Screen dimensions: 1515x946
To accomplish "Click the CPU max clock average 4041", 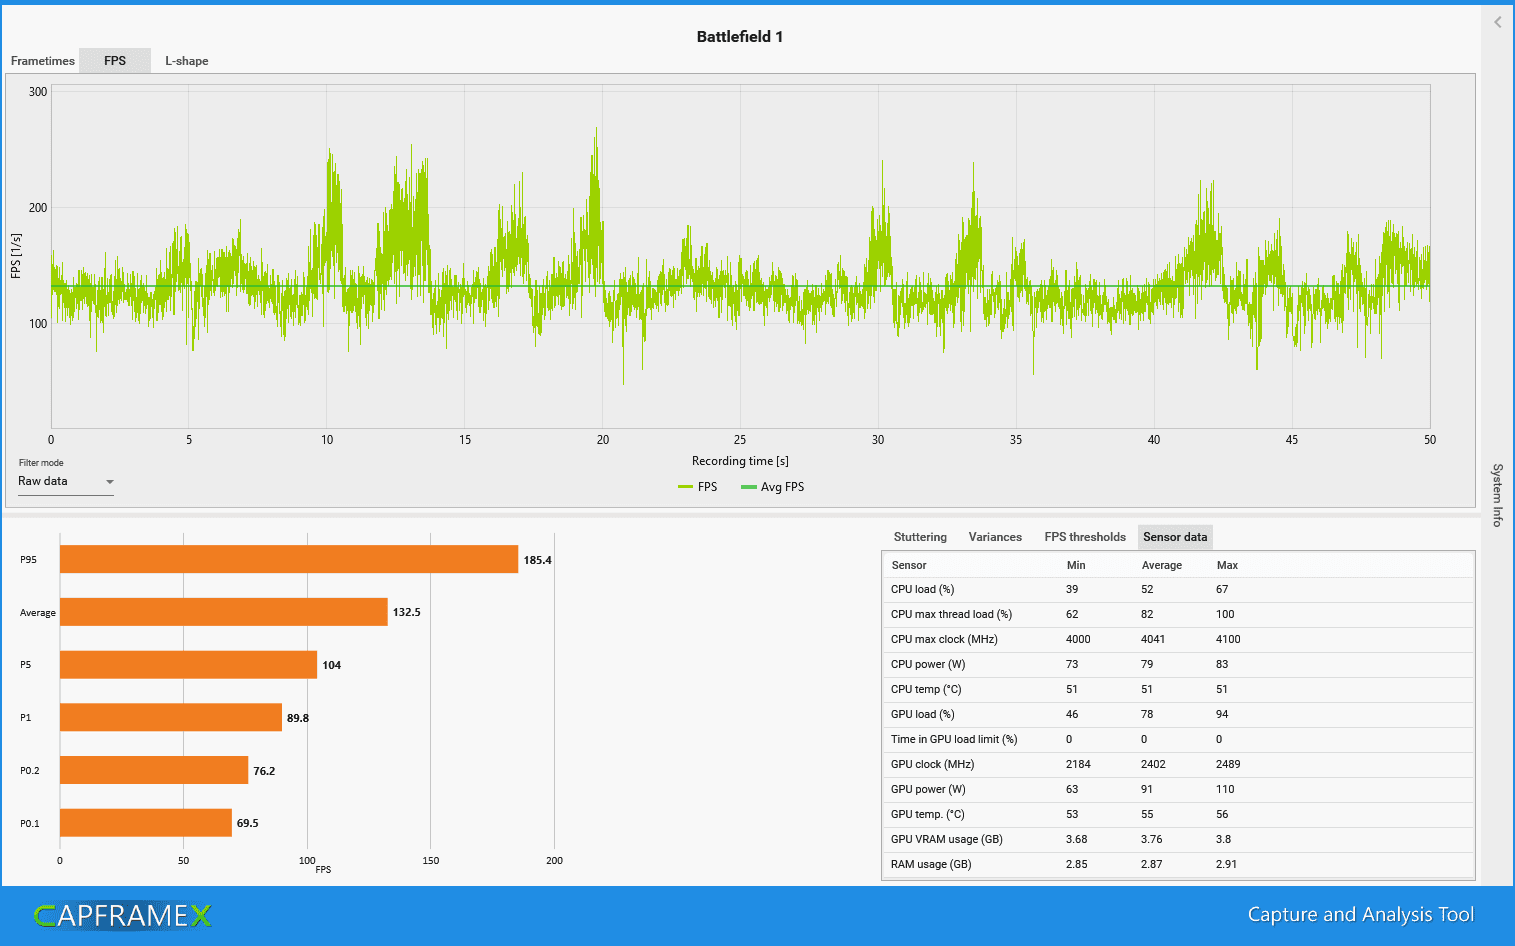I will click(x=1153, y=639).
